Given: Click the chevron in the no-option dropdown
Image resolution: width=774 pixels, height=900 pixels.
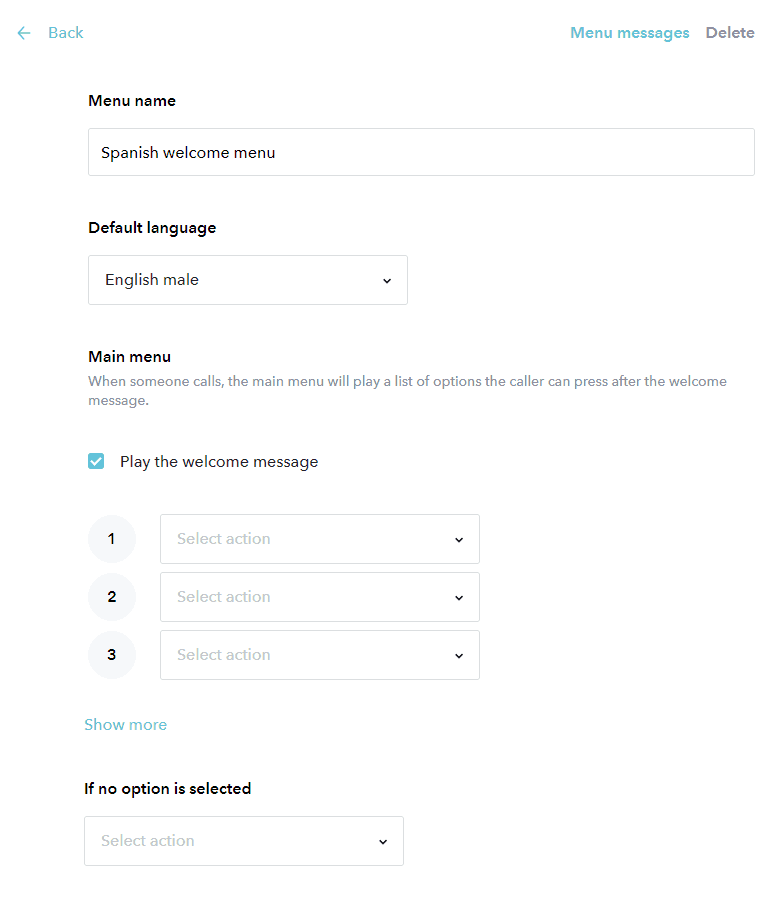Looking at the screenshot, I should point(383,842).
